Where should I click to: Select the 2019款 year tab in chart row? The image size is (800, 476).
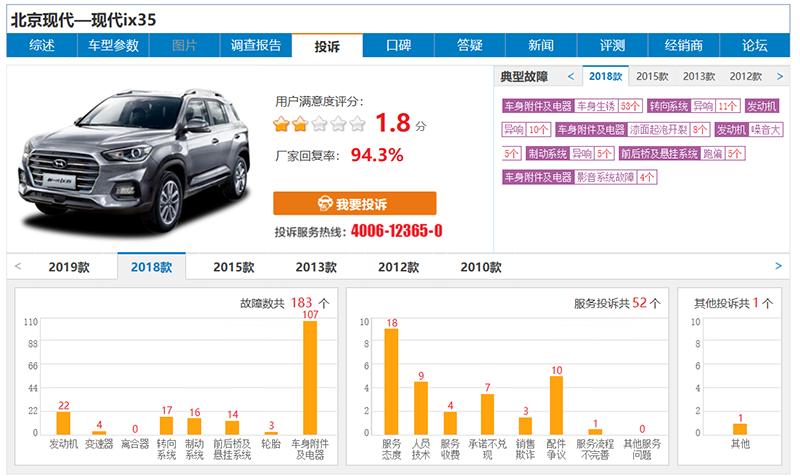(x=69, y=267)
